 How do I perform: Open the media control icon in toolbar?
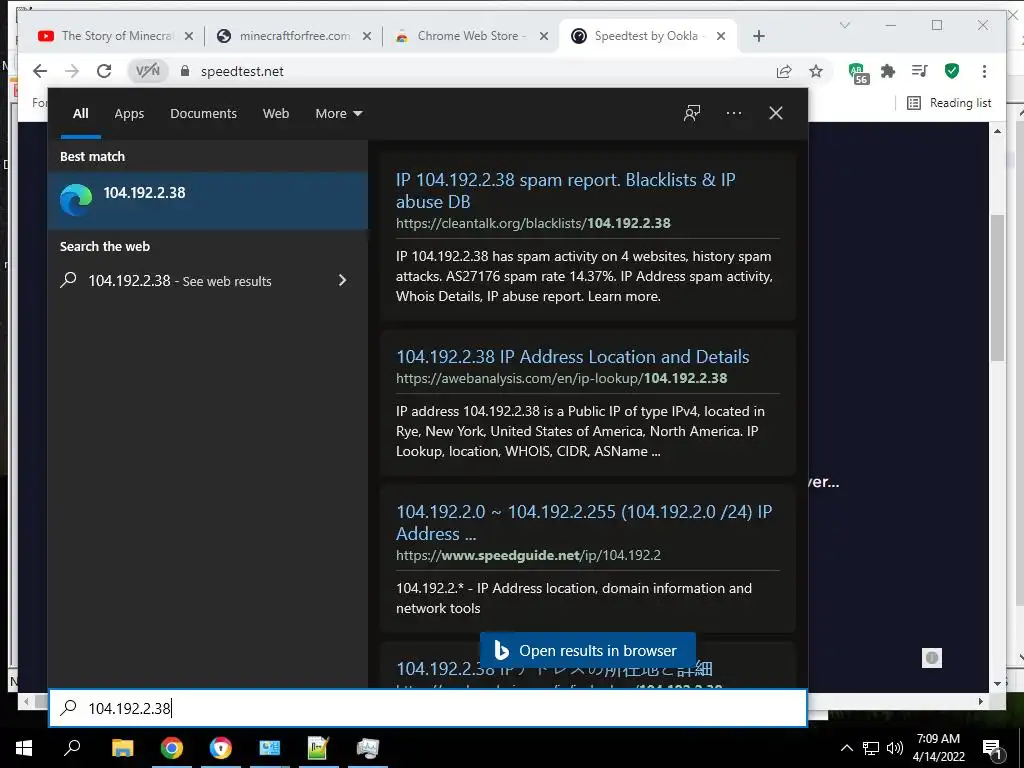(920, 71)
